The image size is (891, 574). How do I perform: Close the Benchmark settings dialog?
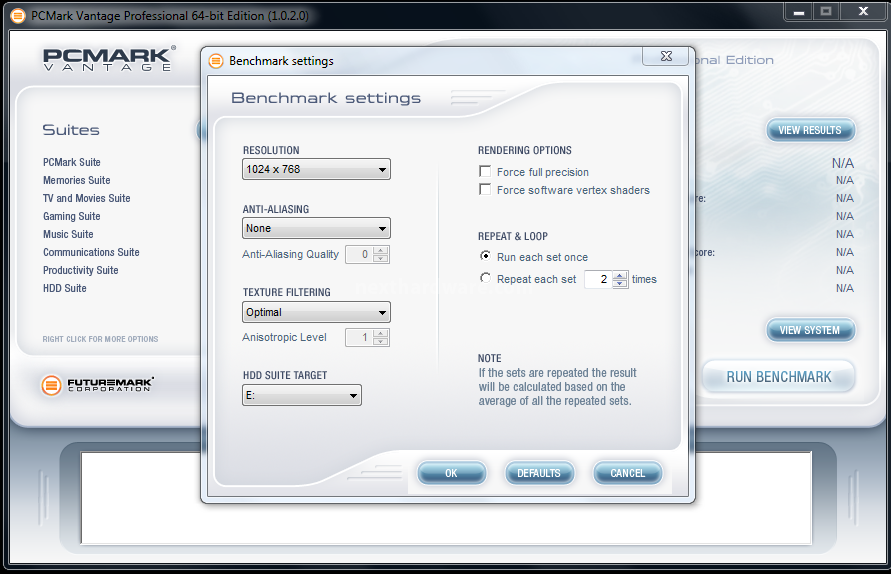tap(666, 56)
